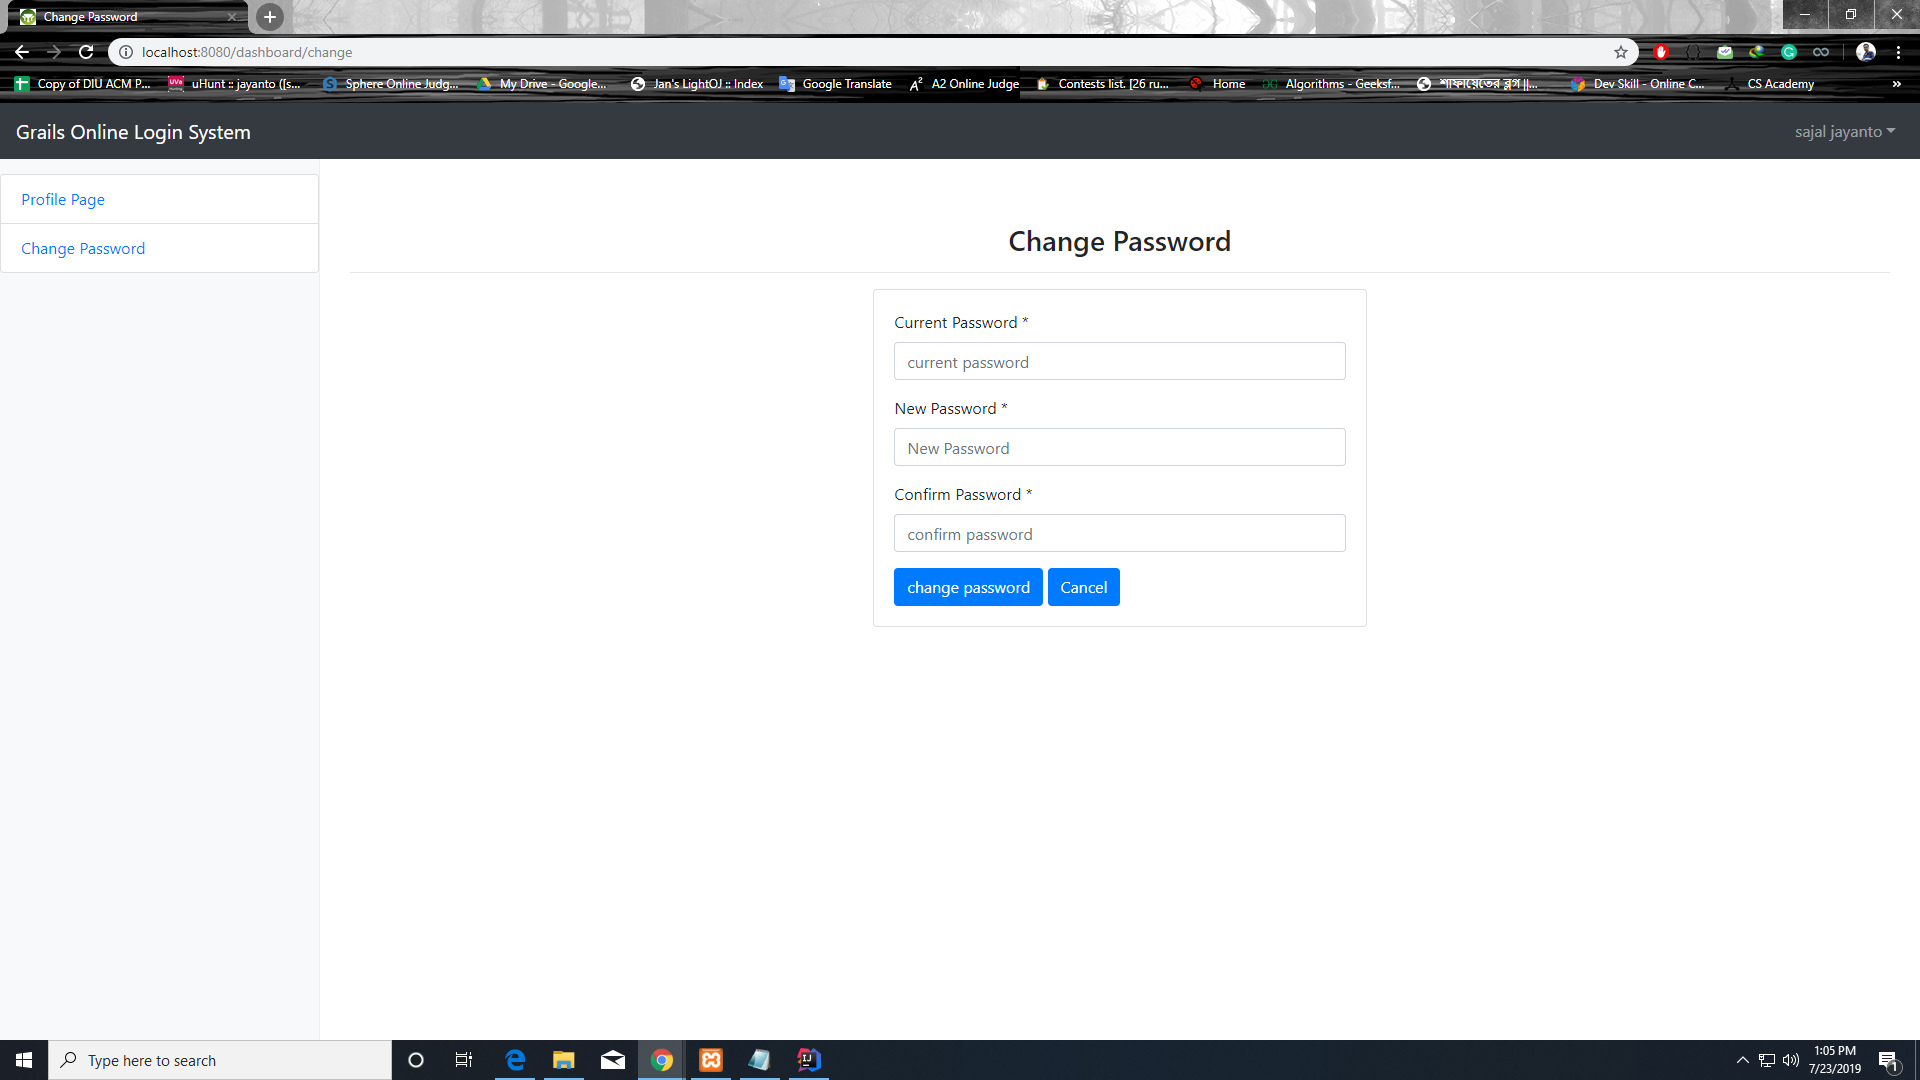1920x1080 pixels.
Task: Show hidden icons in the system tray
Action: 1741,1060
